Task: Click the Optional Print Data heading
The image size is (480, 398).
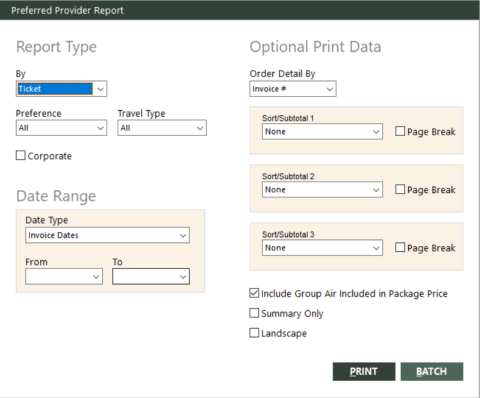Action: click(x=315, y=47)
